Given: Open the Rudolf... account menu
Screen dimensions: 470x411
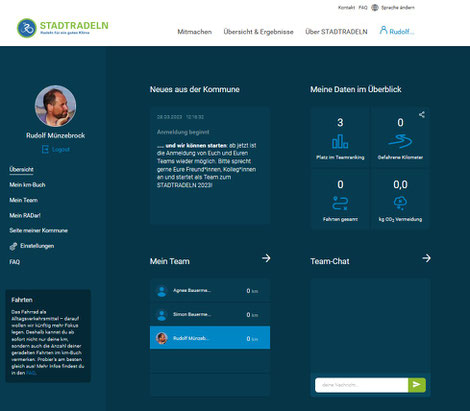Looking at the screenshot, I should click(x=402, y=32).
